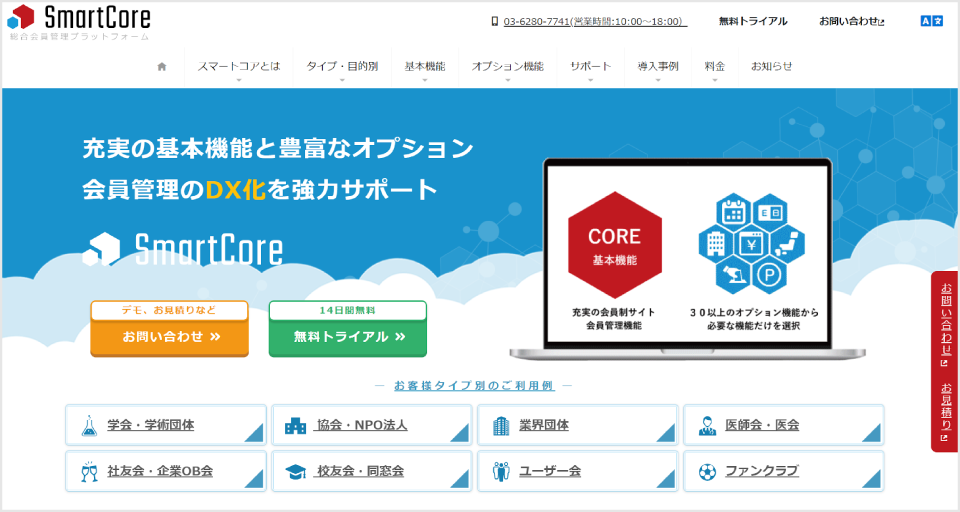Switch language with the translate icon
The width and height of the screenshot is (960, 512).
coord(931,21)
